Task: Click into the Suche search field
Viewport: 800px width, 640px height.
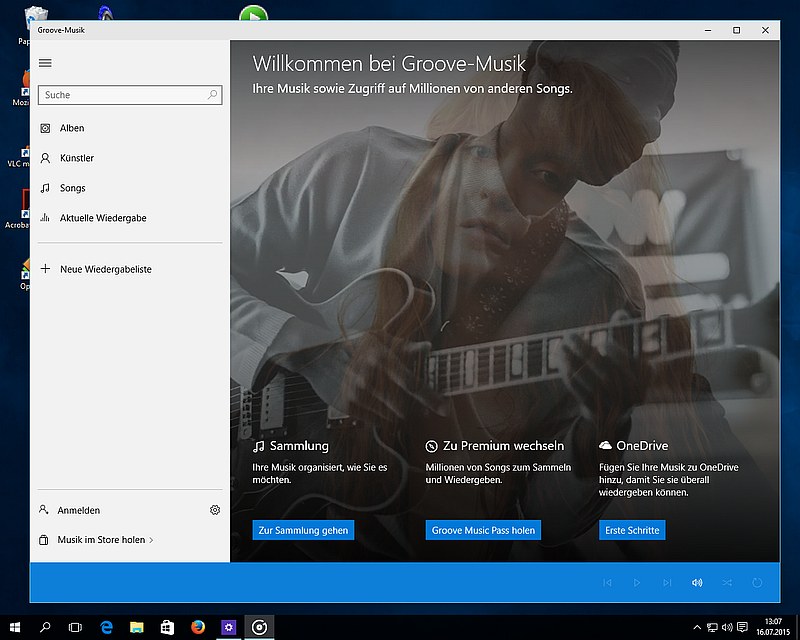Action: (x=130, y=95)
